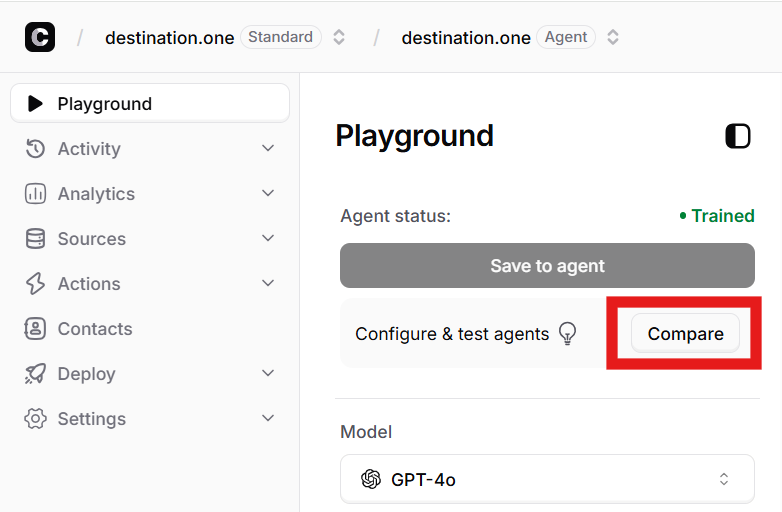Screen dimensions: 782x512
Task: Open the agent switcher next to Agent
Action: 613,37
